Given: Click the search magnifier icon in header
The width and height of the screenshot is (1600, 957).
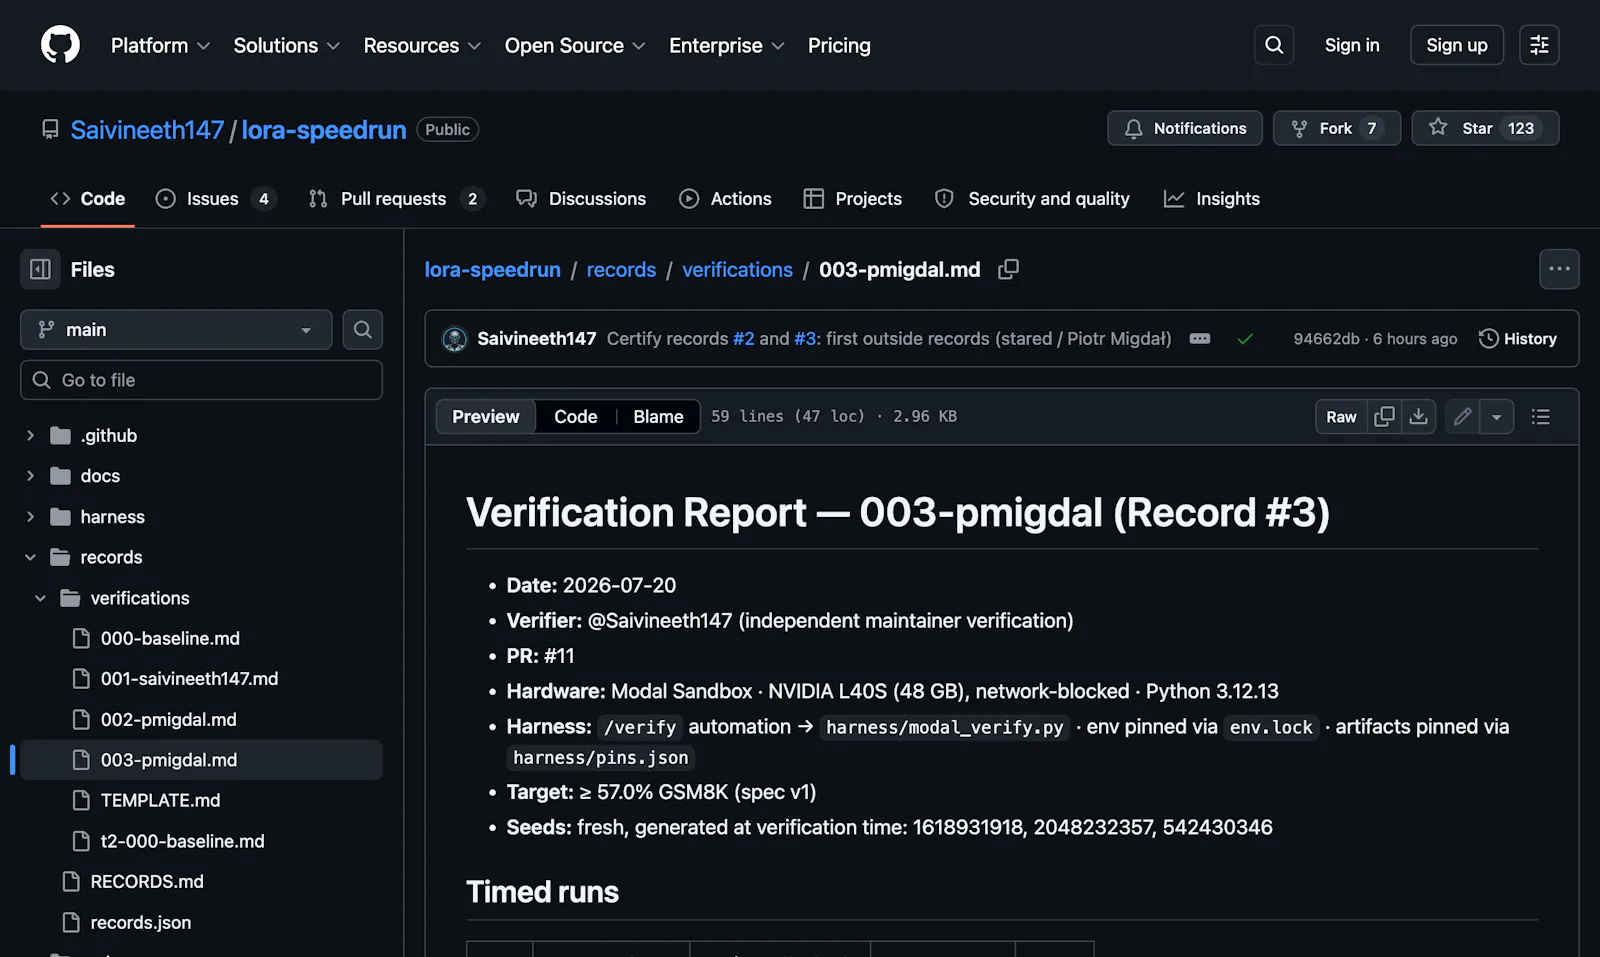Looking at the screenshot, I should click(x=1274, y=45).
